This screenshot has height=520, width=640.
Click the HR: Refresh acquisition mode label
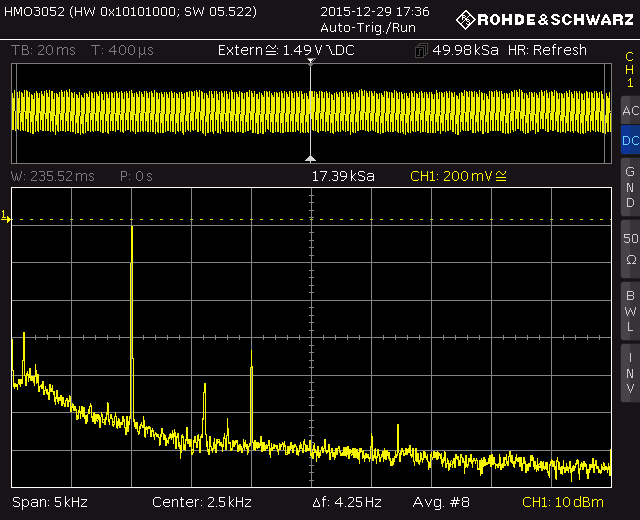(x=548, y=51)
